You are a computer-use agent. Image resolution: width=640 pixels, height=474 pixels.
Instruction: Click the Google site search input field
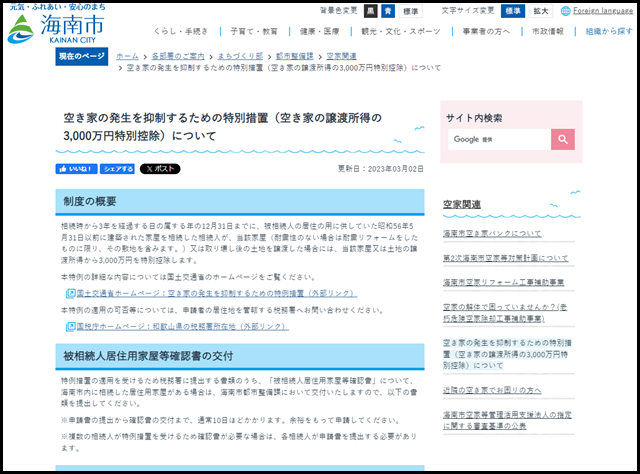coord(499,139)
